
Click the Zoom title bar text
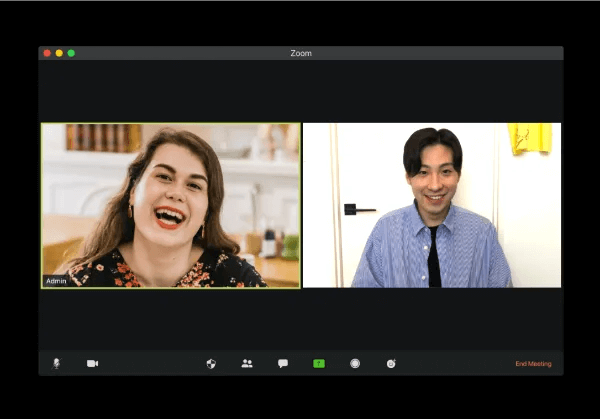point(301,53)
